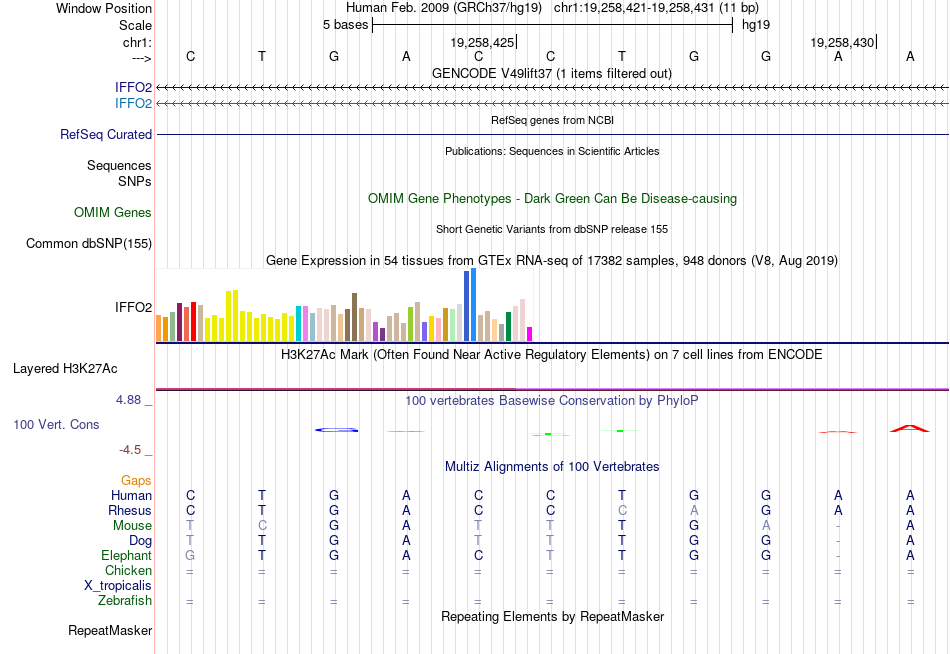Viewport: 950px width, 654px height.
Task: Select the Chicken alignment row label
Action: 128,570
